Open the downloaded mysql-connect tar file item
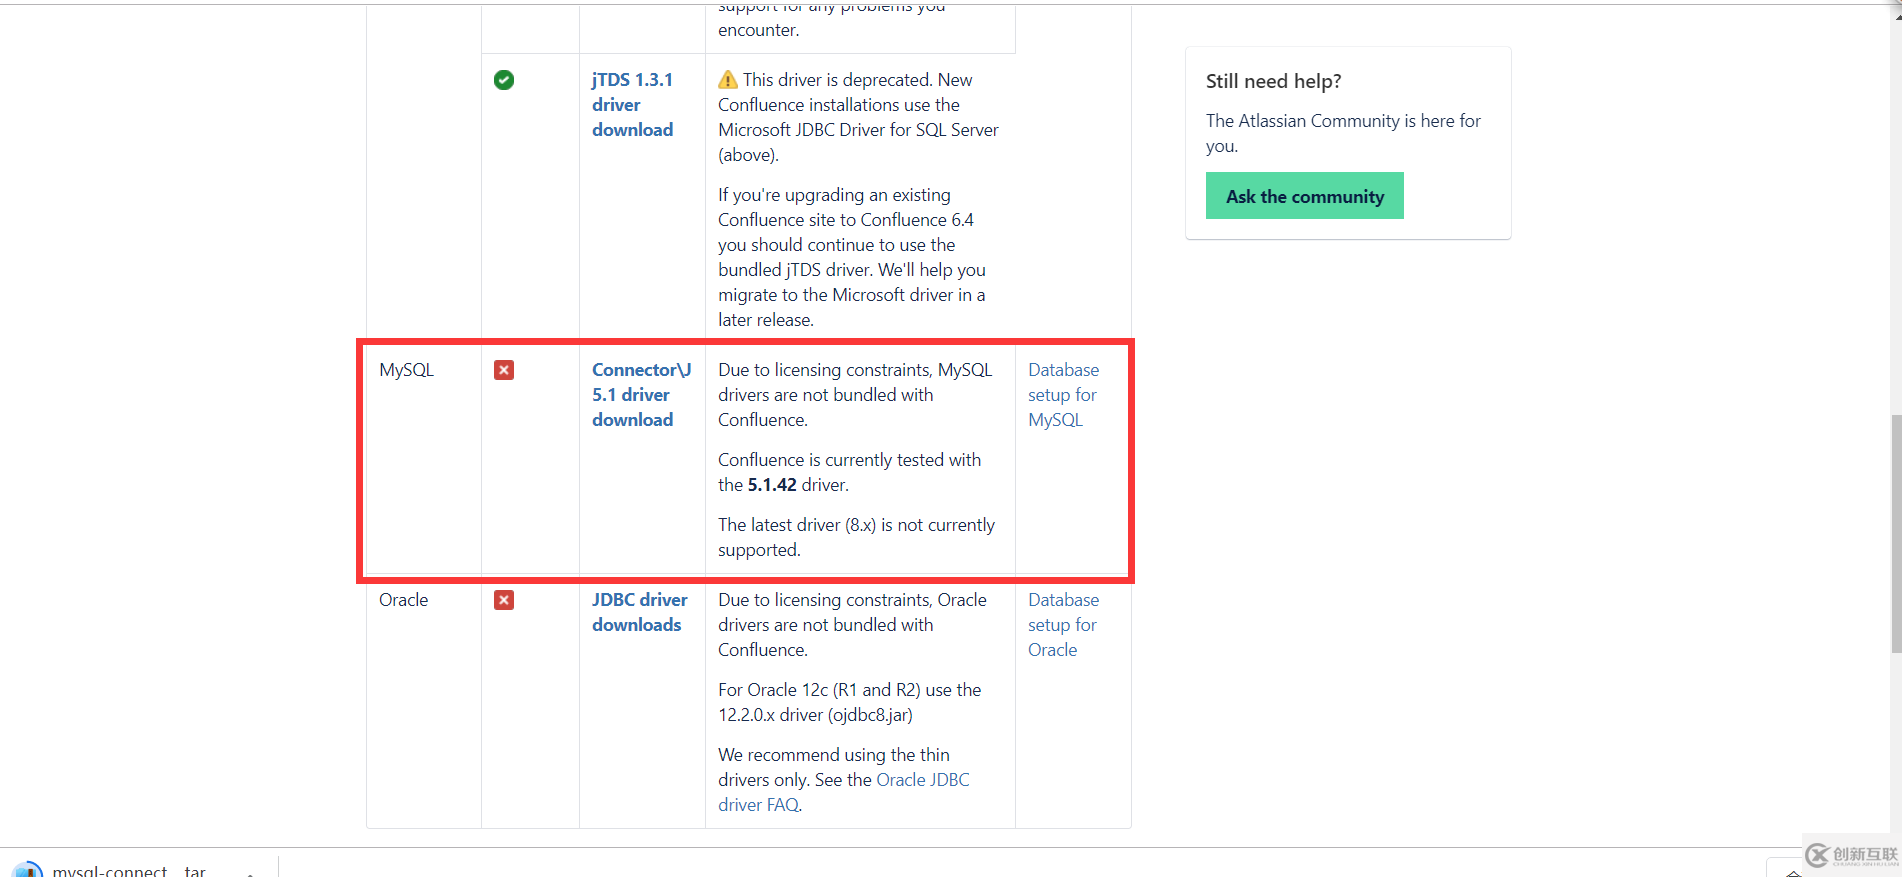The width and height of the screenshot is (1902, 877). click(x=128, y=869)
